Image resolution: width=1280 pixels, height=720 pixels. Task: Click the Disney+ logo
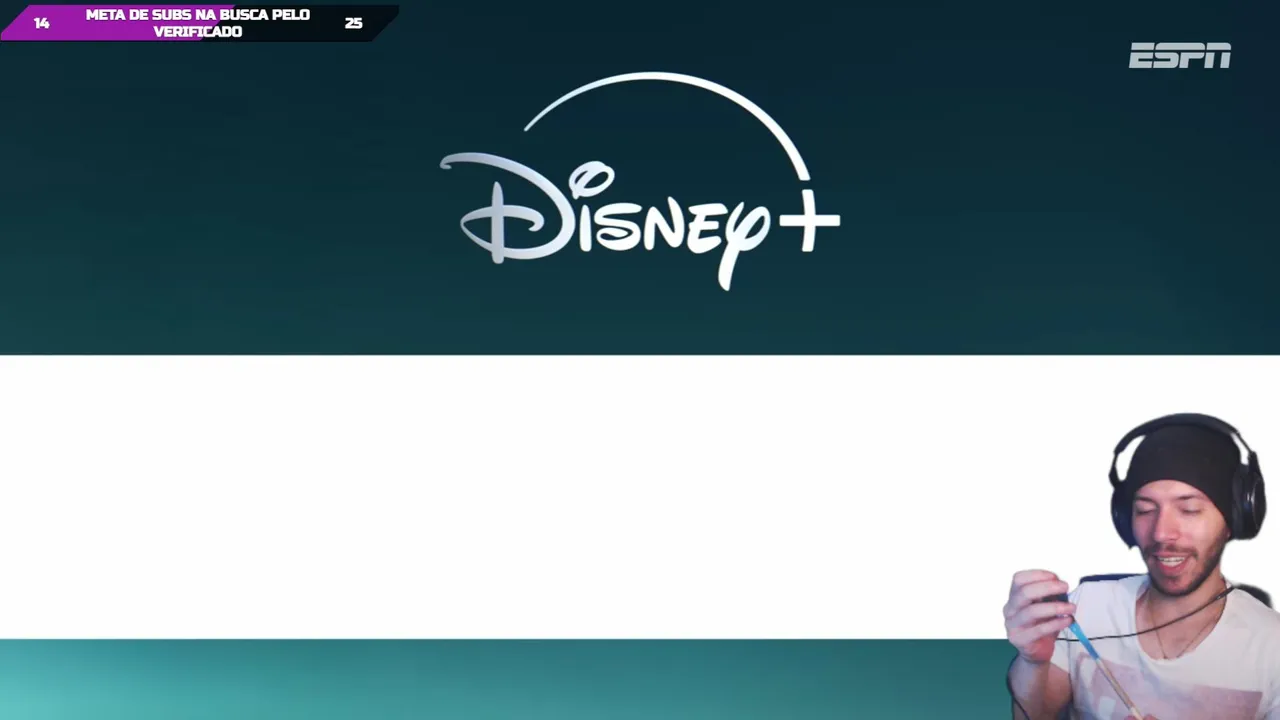[640, 181]
